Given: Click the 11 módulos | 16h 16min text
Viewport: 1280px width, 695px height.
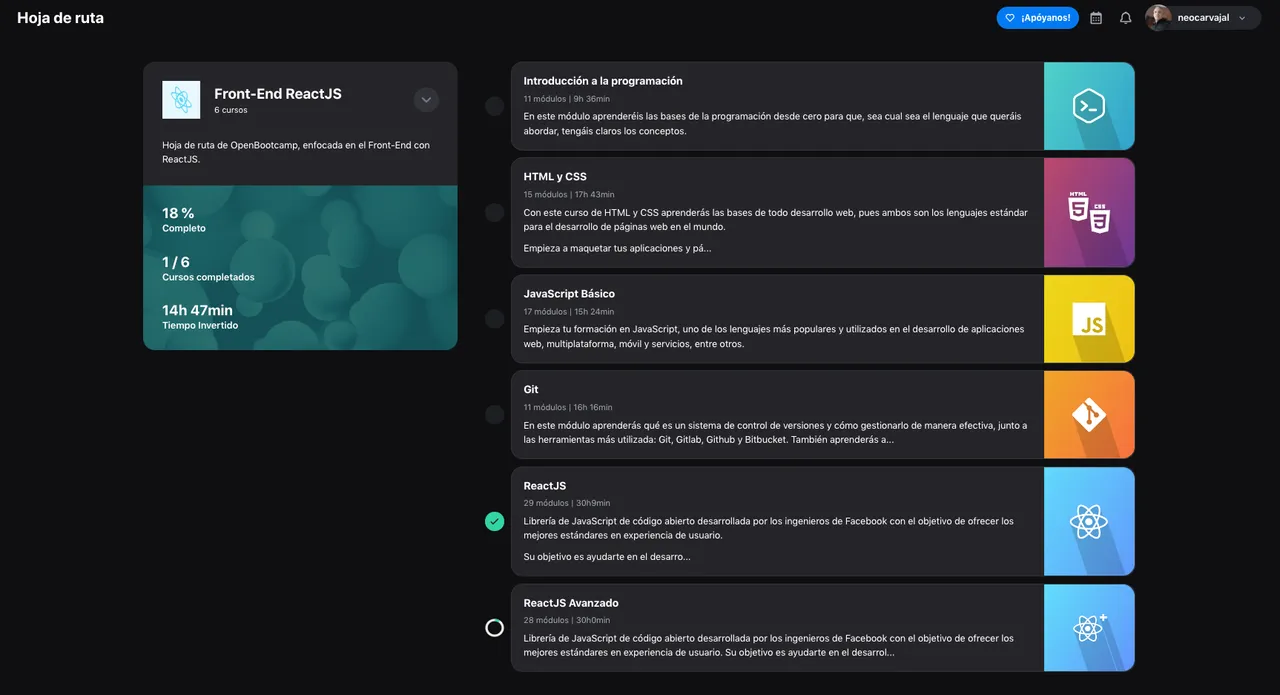Looking at the screenshot, I should point(568,408).
